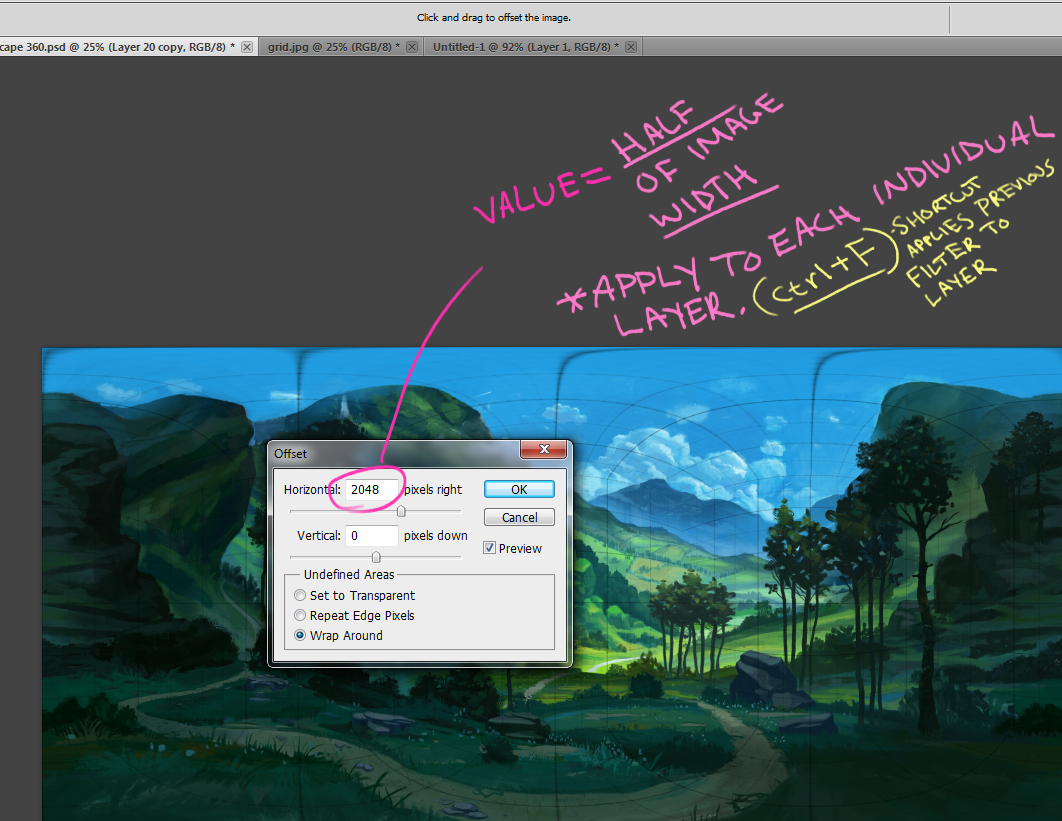Close the grid.jpg document tab
The image size is (1062, 821).
click(412, 47)
